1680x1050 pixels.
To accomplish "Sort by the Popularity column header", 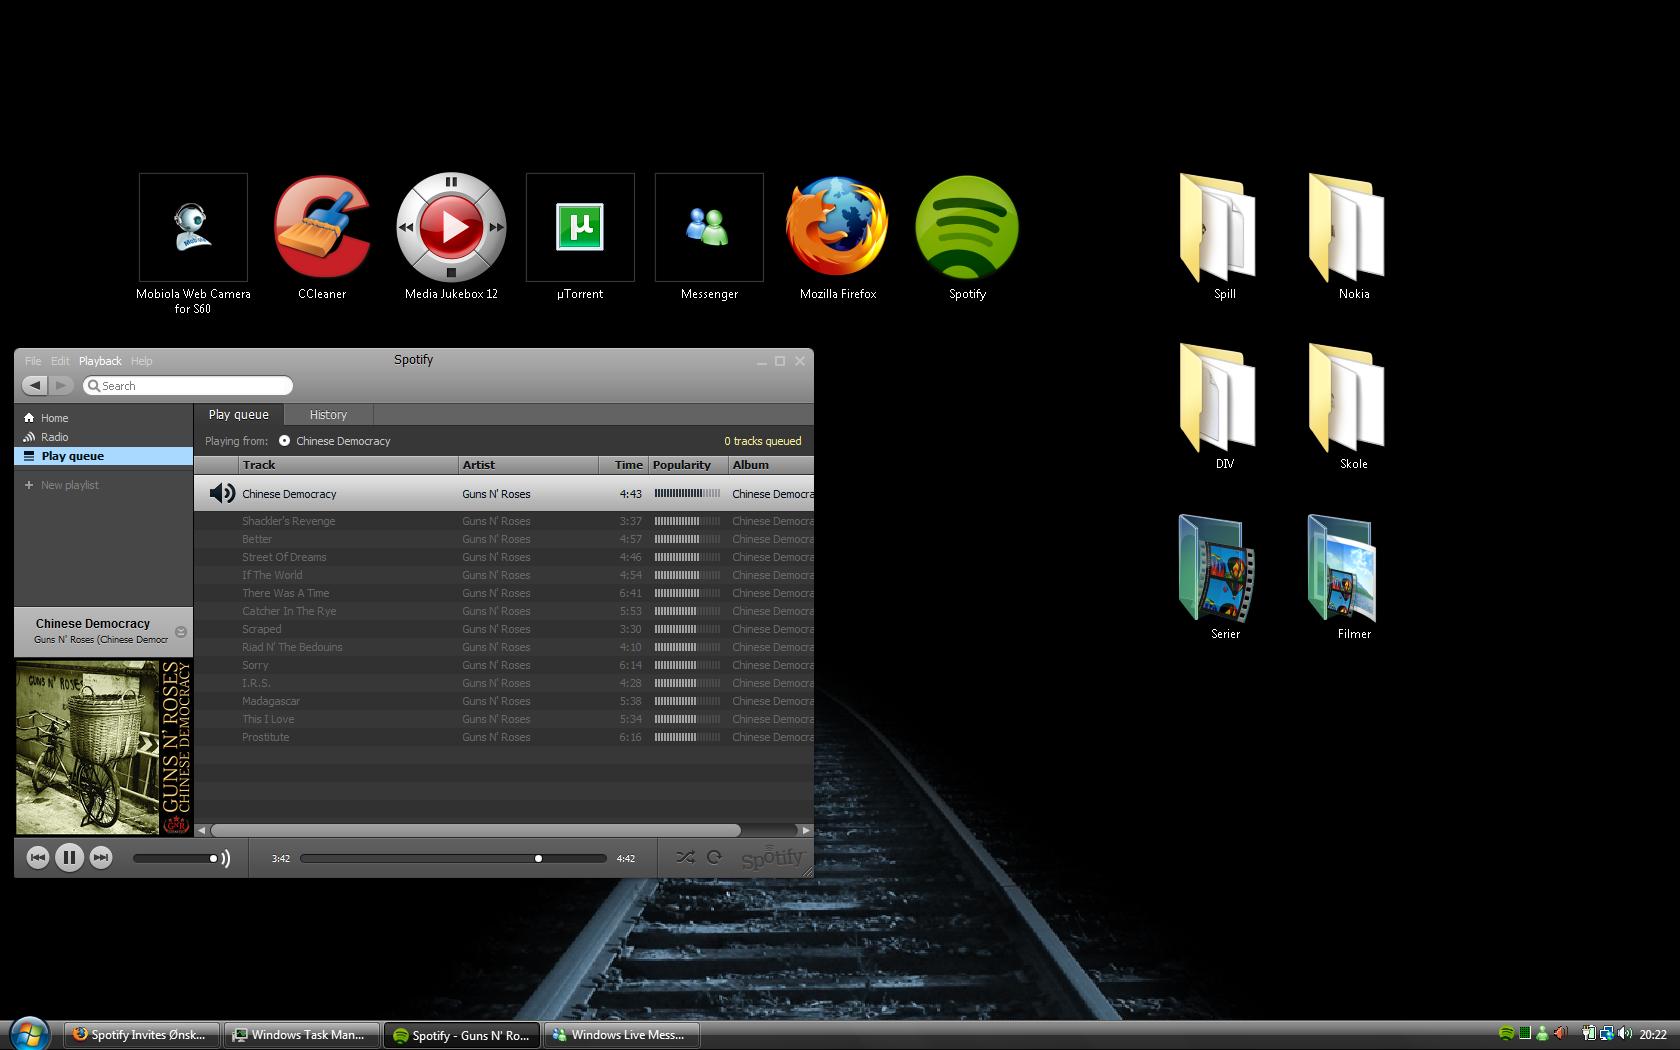I will tap(688, 465).
